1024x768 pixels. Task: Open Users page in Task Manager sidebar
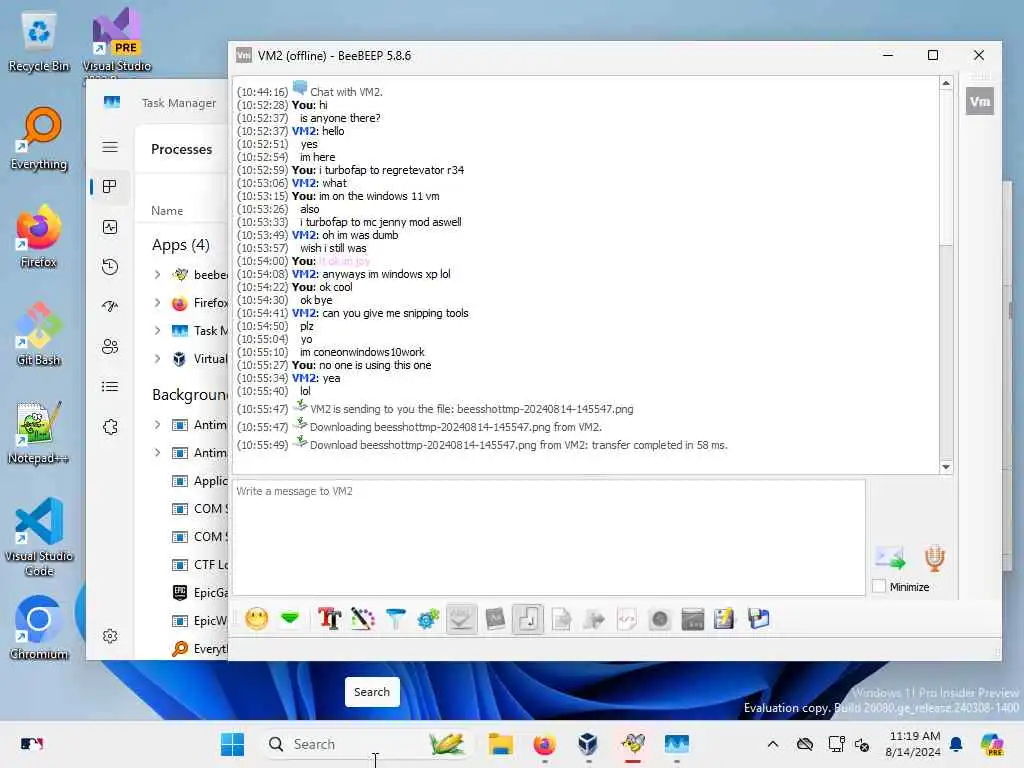(x=110, y=346)
